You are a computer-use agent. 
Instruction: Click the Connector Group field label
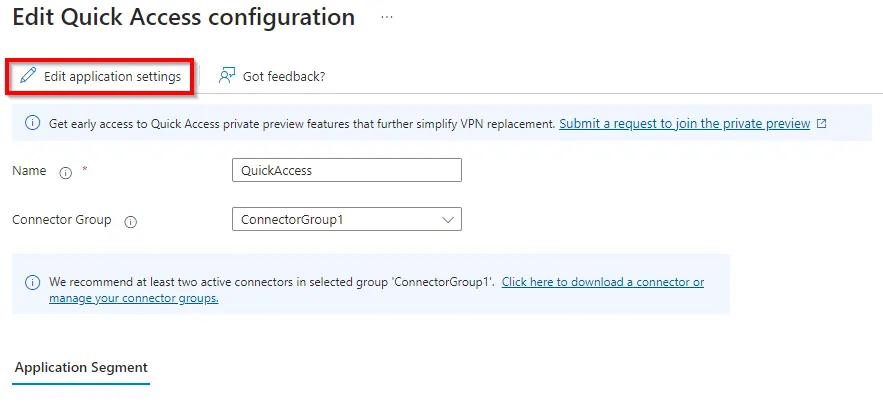[x=62, y=220]
